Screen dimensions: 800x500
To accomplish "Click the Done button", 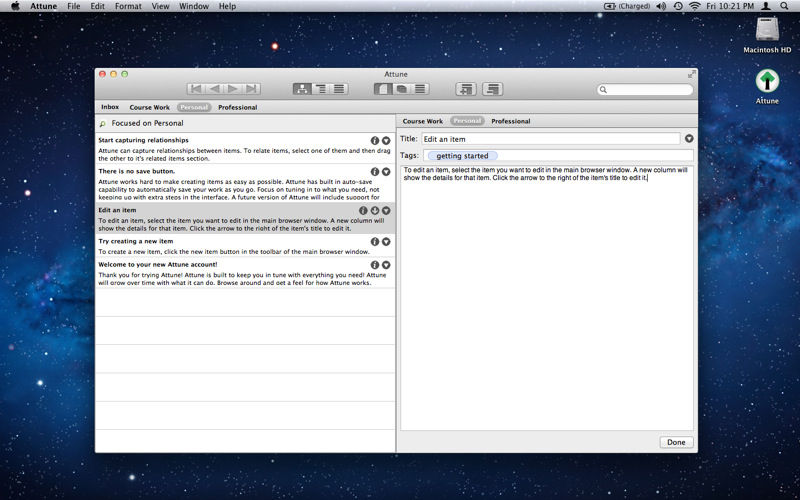I will (x=676, y=442).
